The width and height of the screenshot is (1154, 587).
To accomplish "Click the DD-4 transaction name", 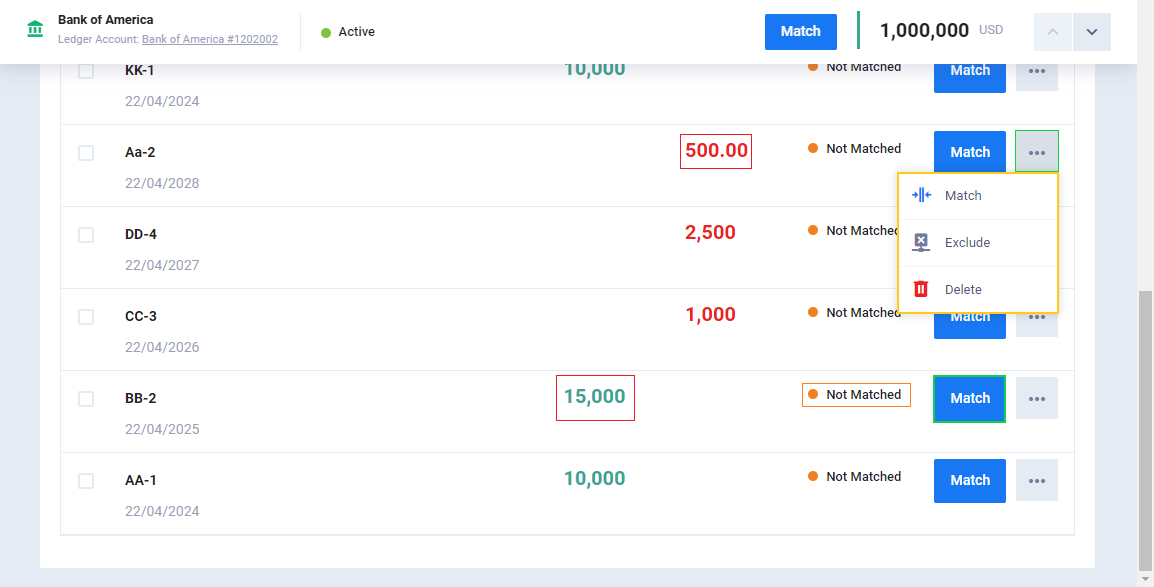I will click(141, 235).
